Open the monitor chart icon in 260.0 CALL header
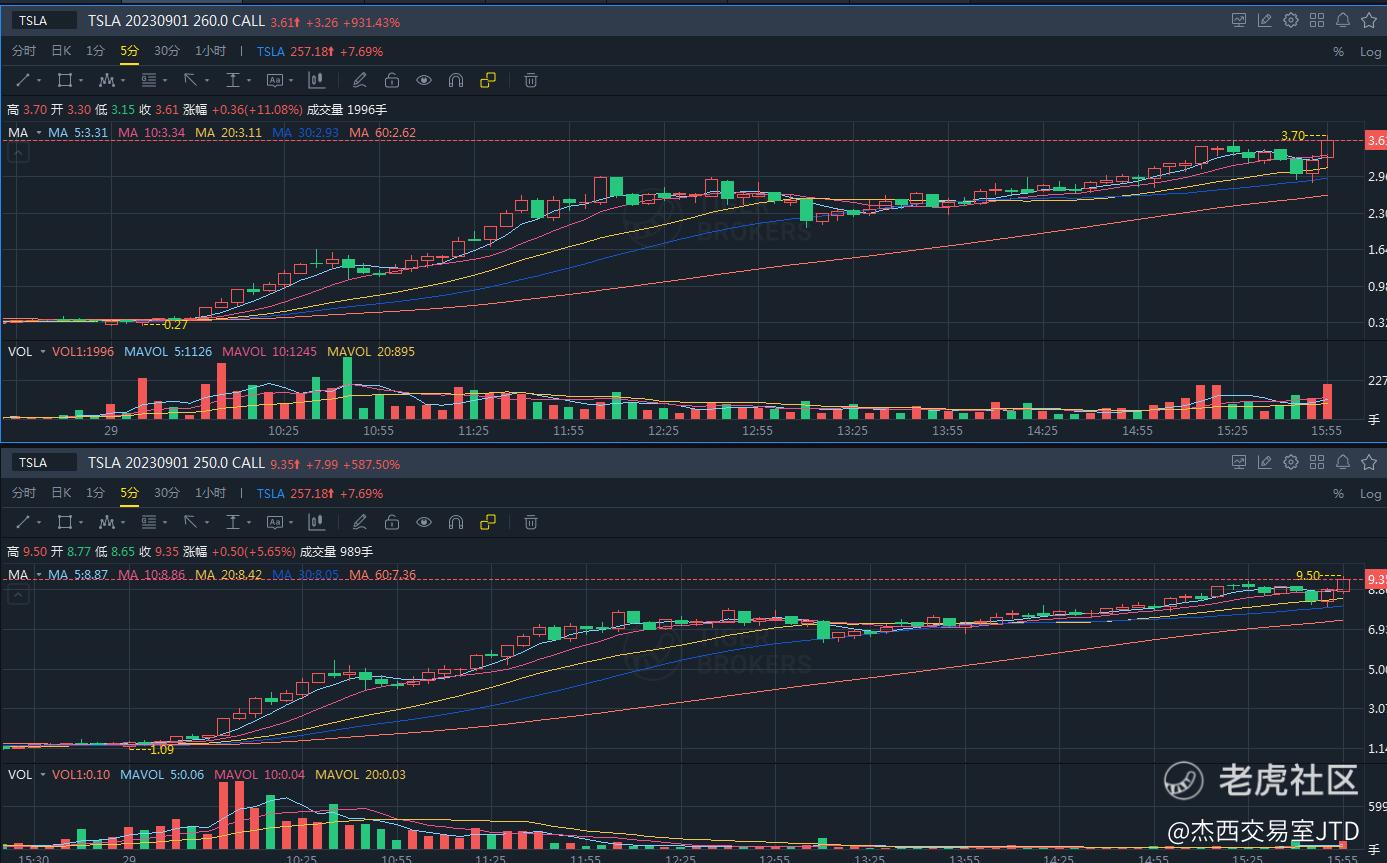This screenshot has height=863, width=1387. pyautogui.click(x=1239, y=20)
